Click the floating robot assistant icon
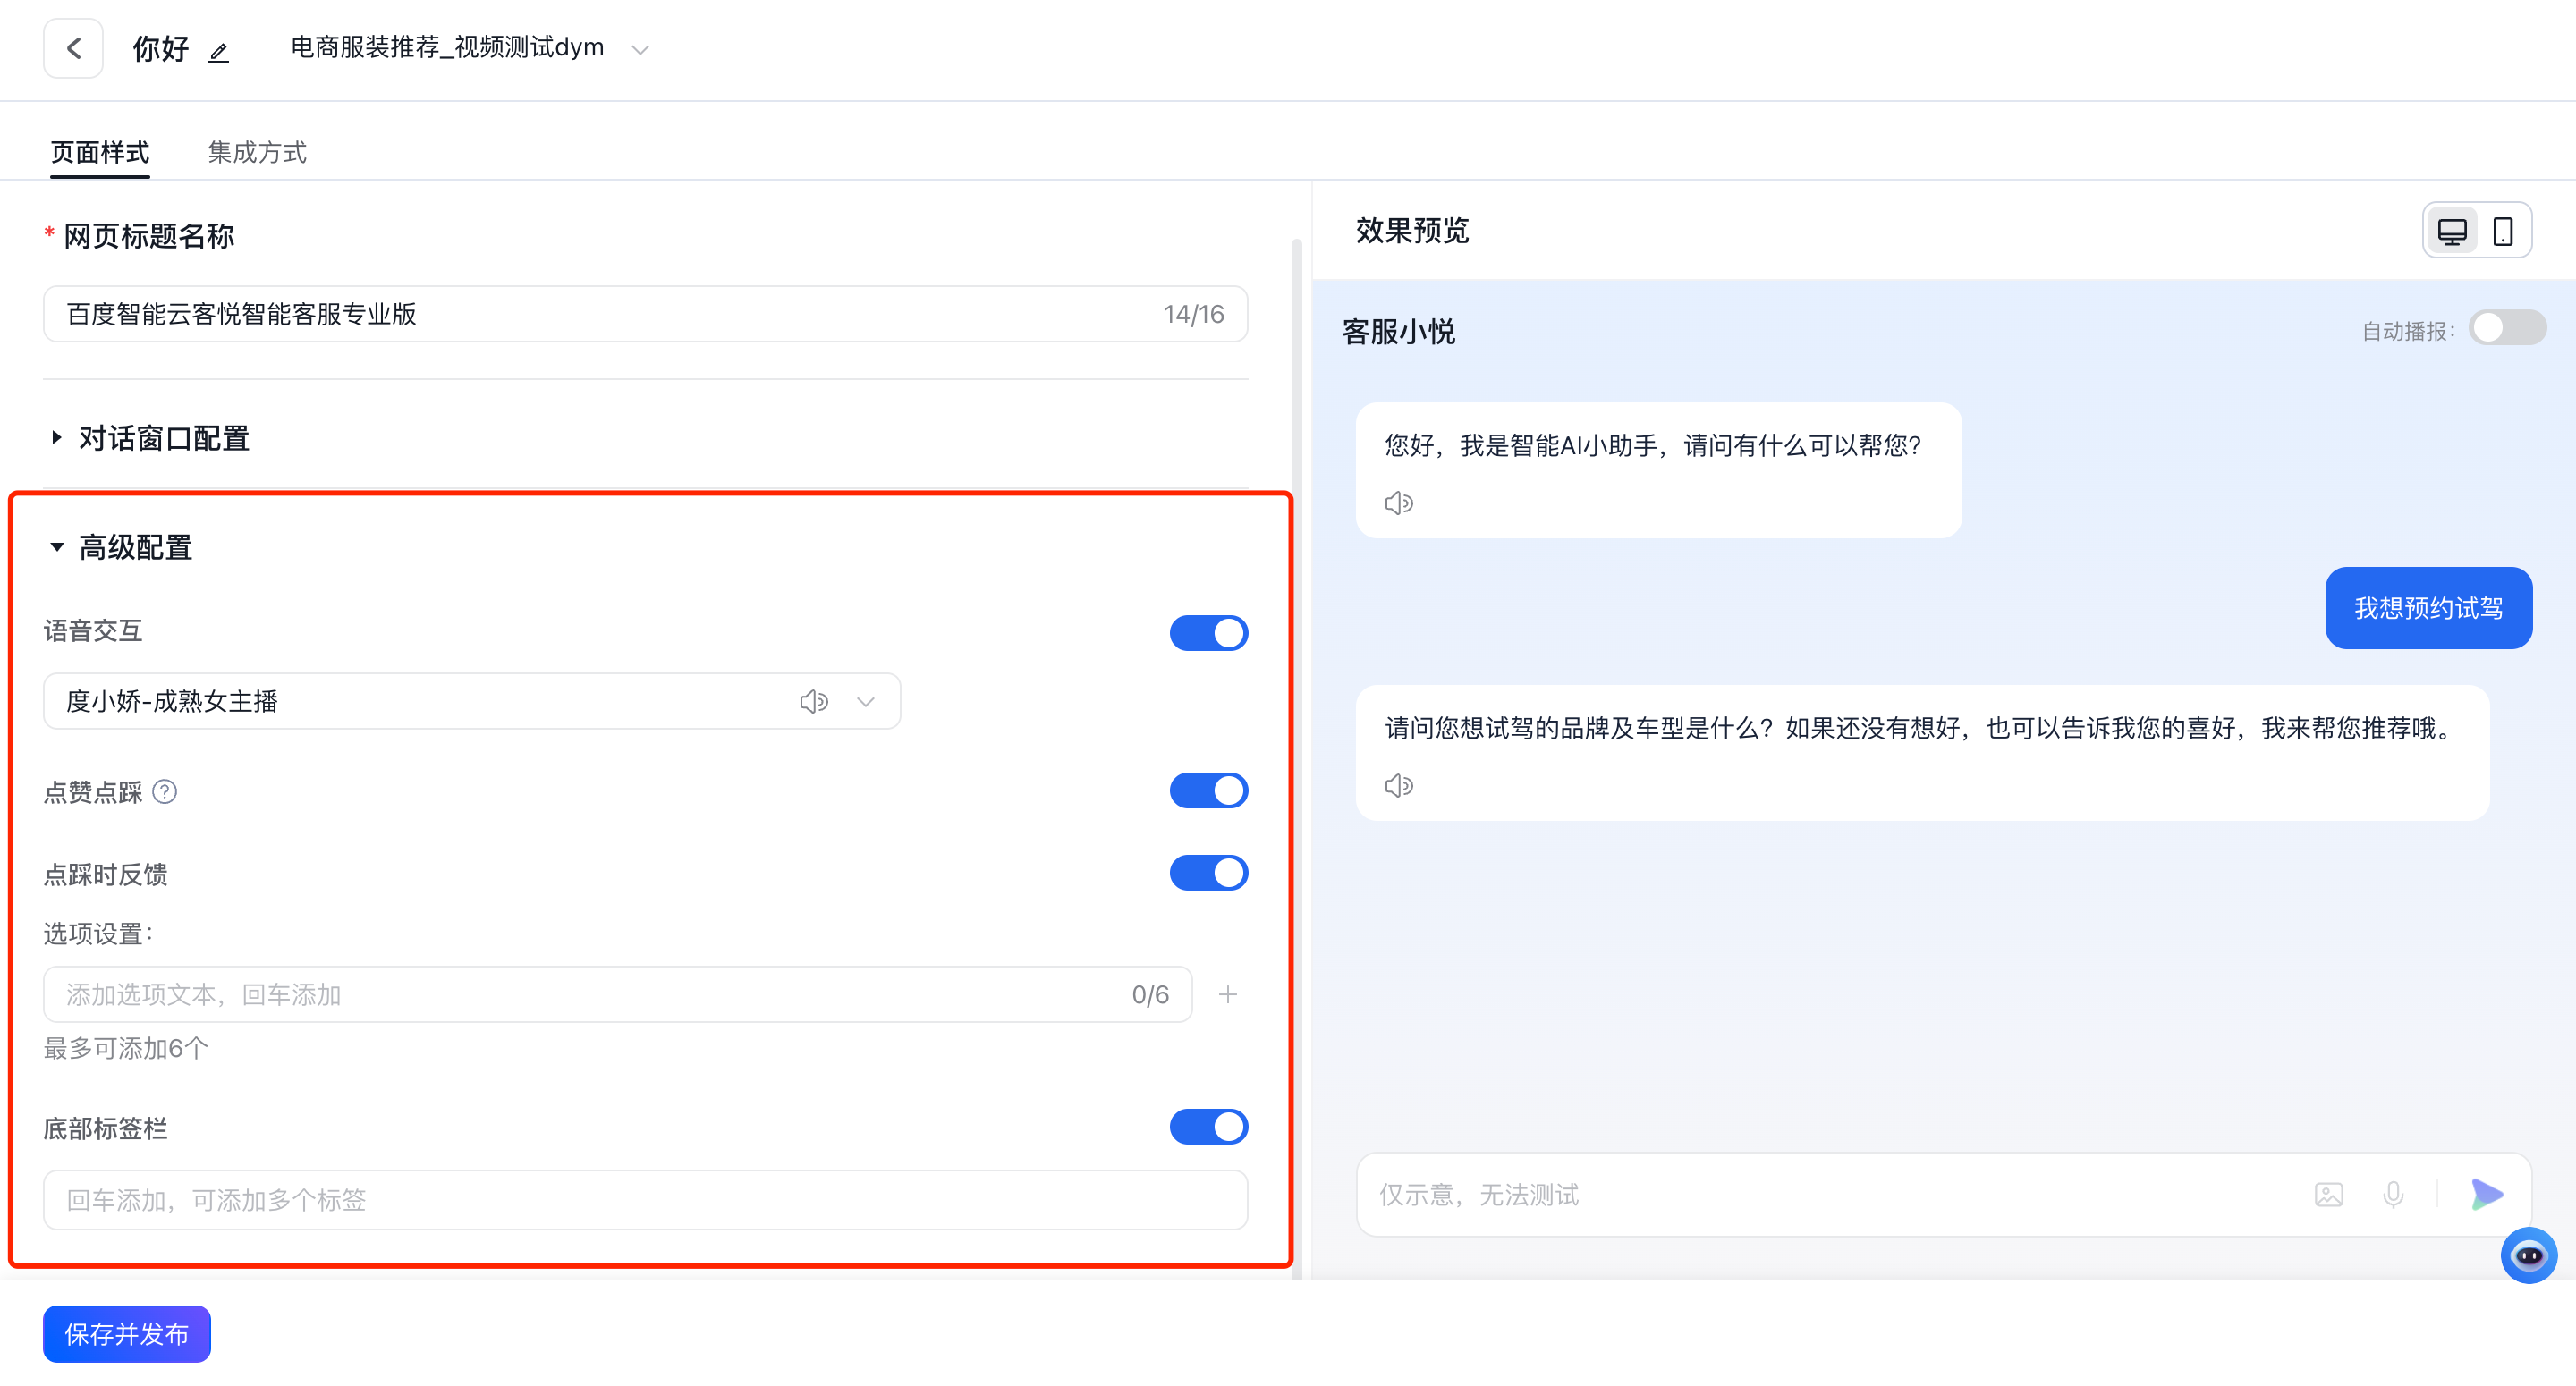This screenshot has width=2576, height=1386. click(2529, 1255)
